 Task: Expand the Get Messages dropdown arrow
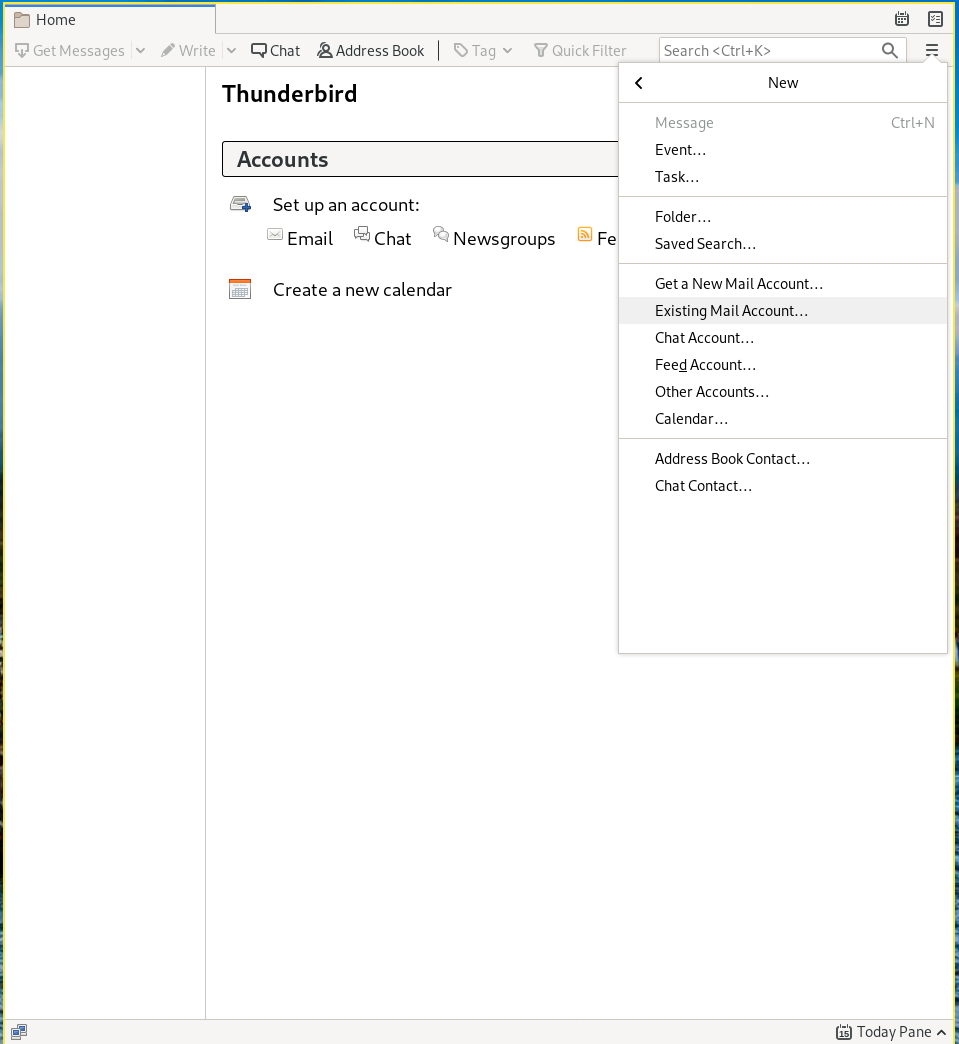[x=140, y=50]
